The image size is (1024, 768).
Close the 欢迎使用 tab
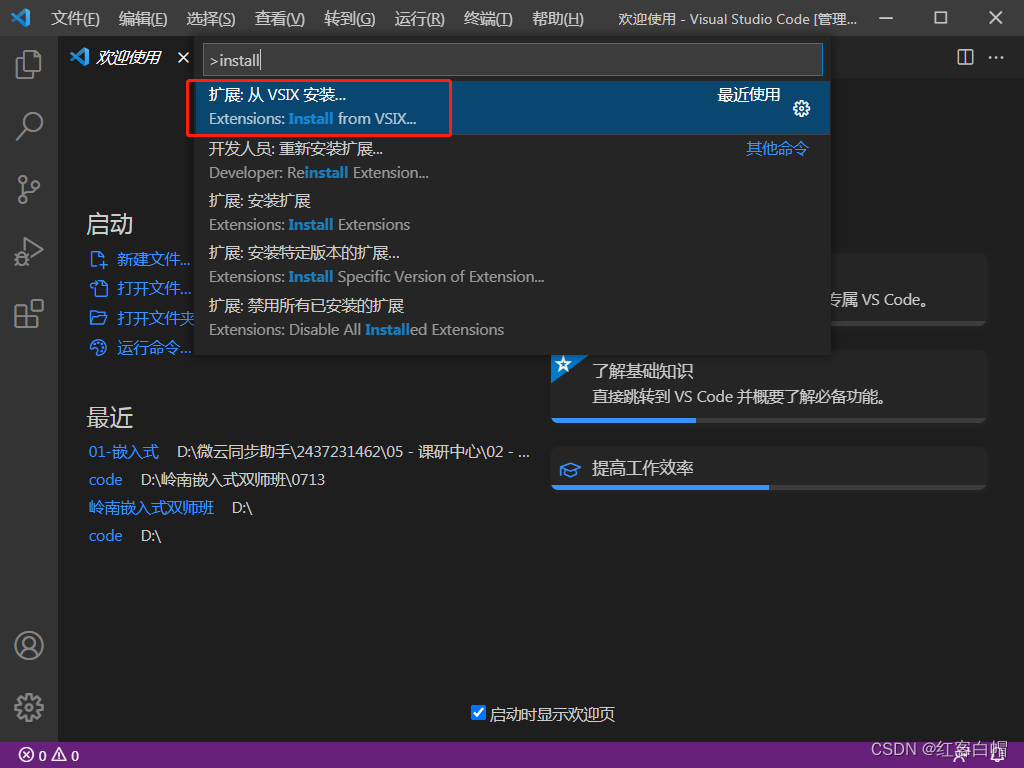click(184, 57)
